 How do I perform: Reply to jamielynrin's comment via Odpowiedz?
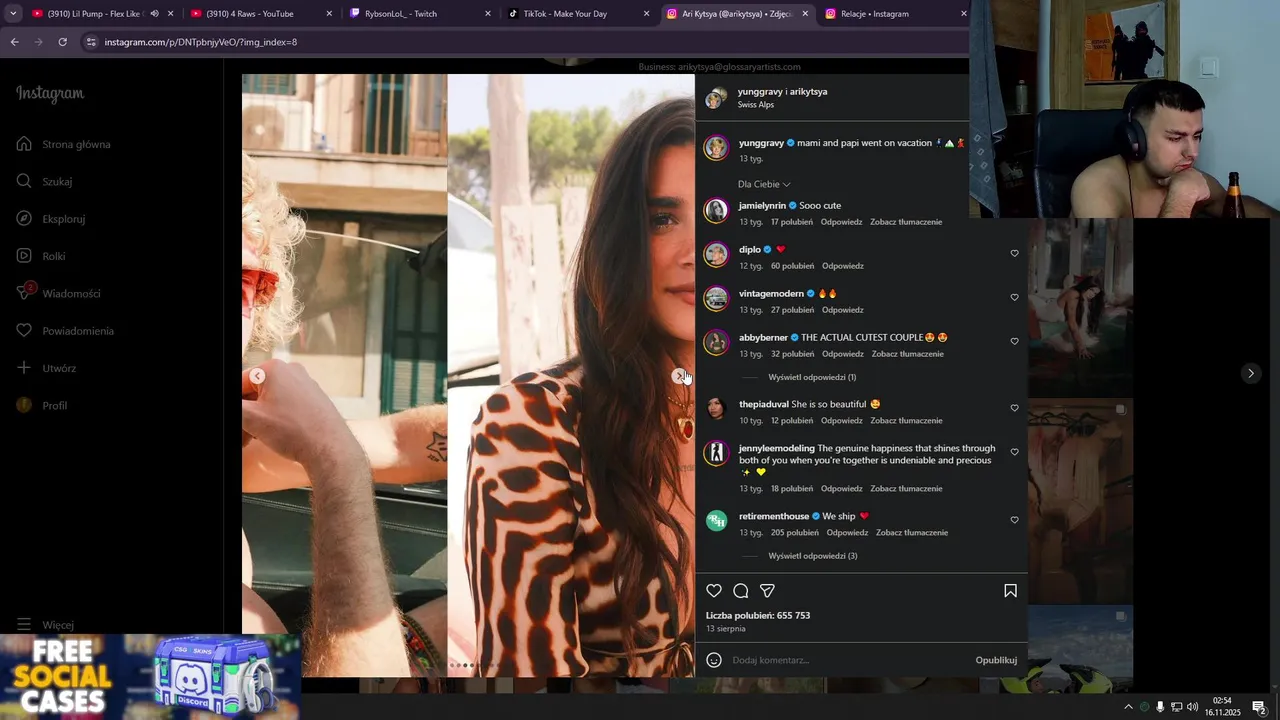click(x=841, y=222)
